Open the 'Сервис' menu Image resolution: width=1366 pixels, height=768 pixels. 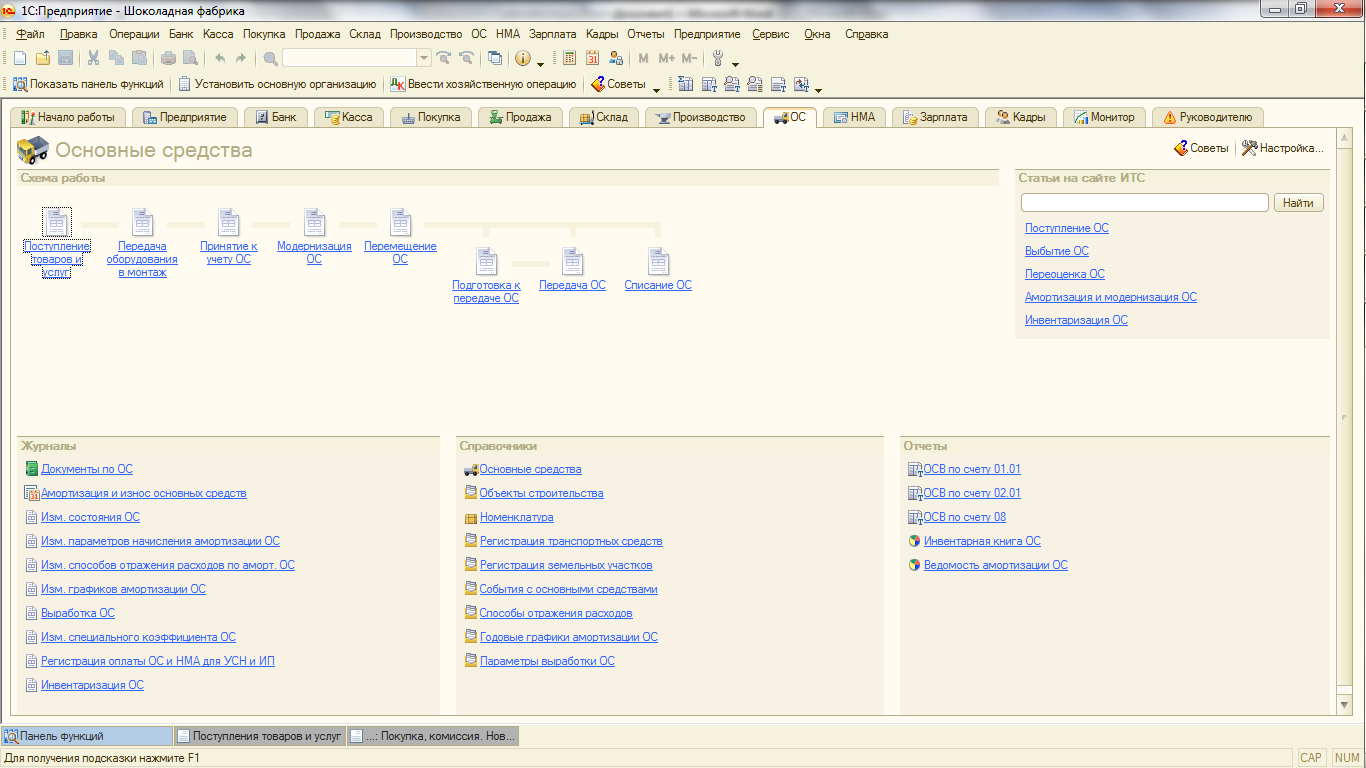click(771, 34)
